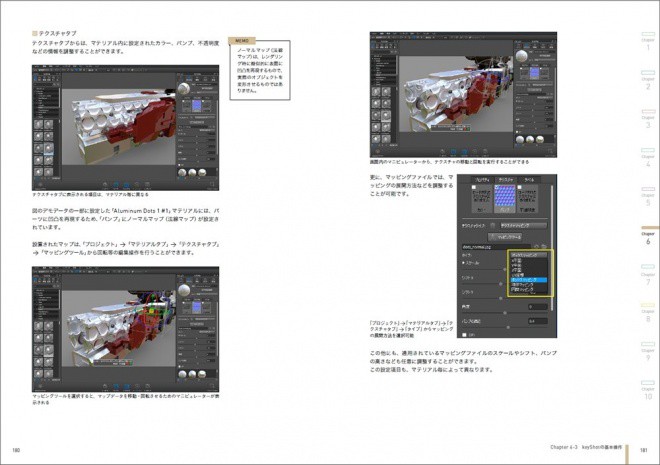Click the large panel's vertical scrollbar
660x465 pixels.
click(552, 248)
